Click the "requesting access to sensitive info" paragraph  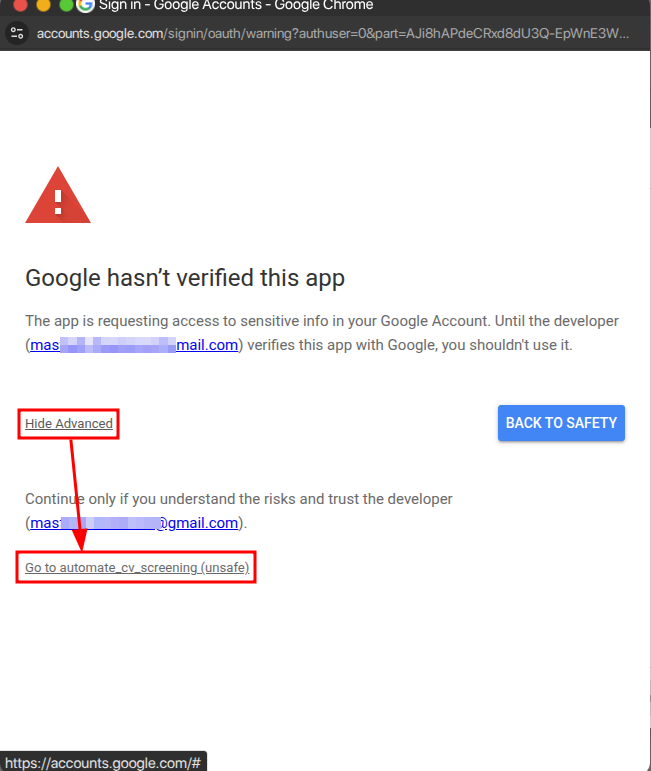click(250, 321)
